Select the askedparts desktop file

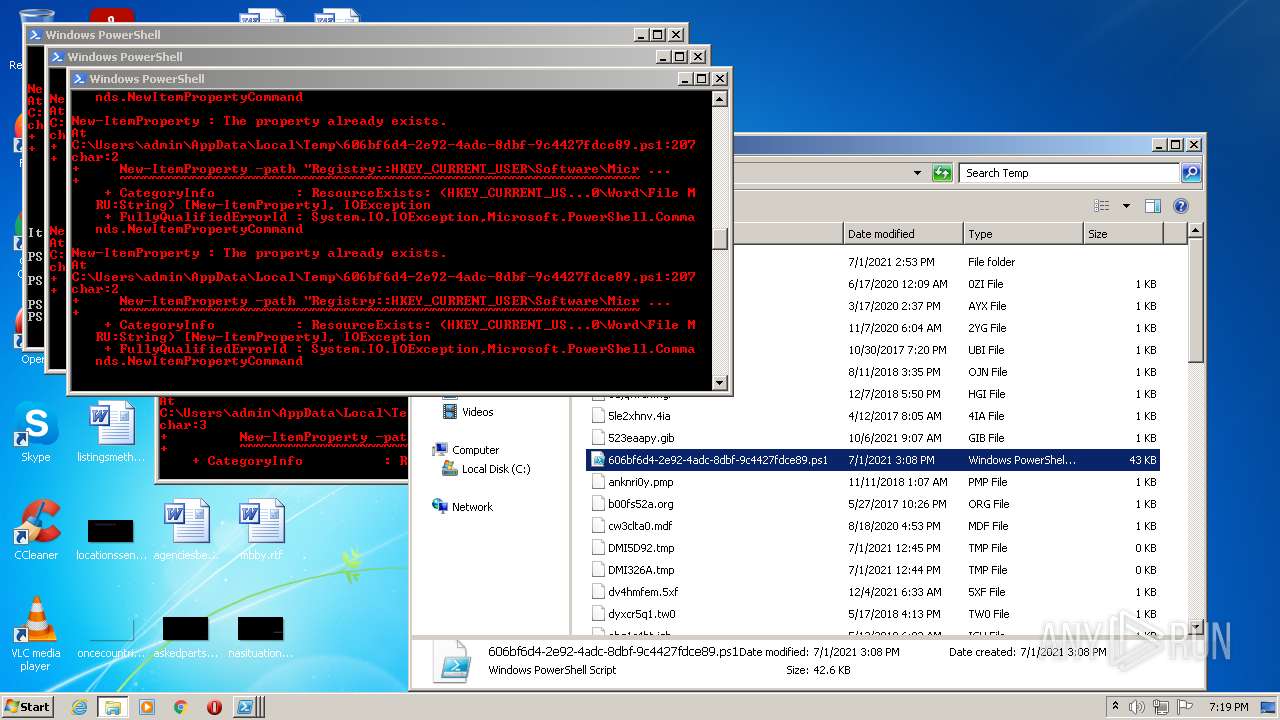click(186, 636)
